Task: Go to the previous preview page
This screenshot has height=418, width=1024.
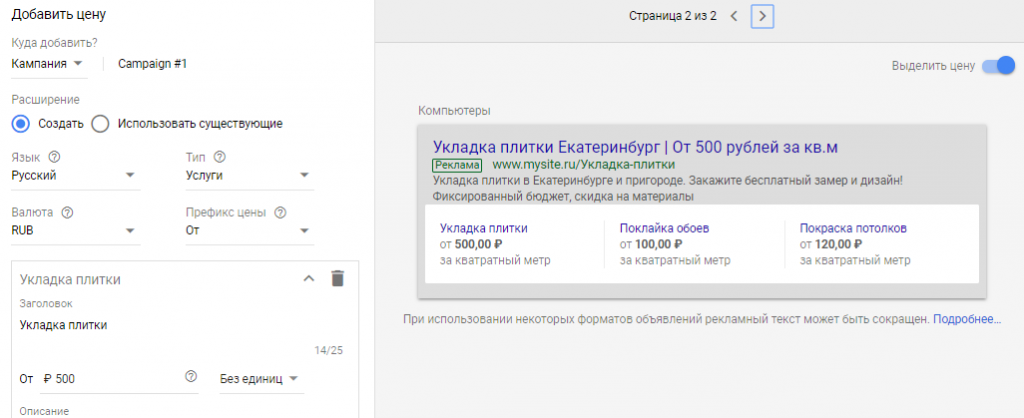Action: 733,16
